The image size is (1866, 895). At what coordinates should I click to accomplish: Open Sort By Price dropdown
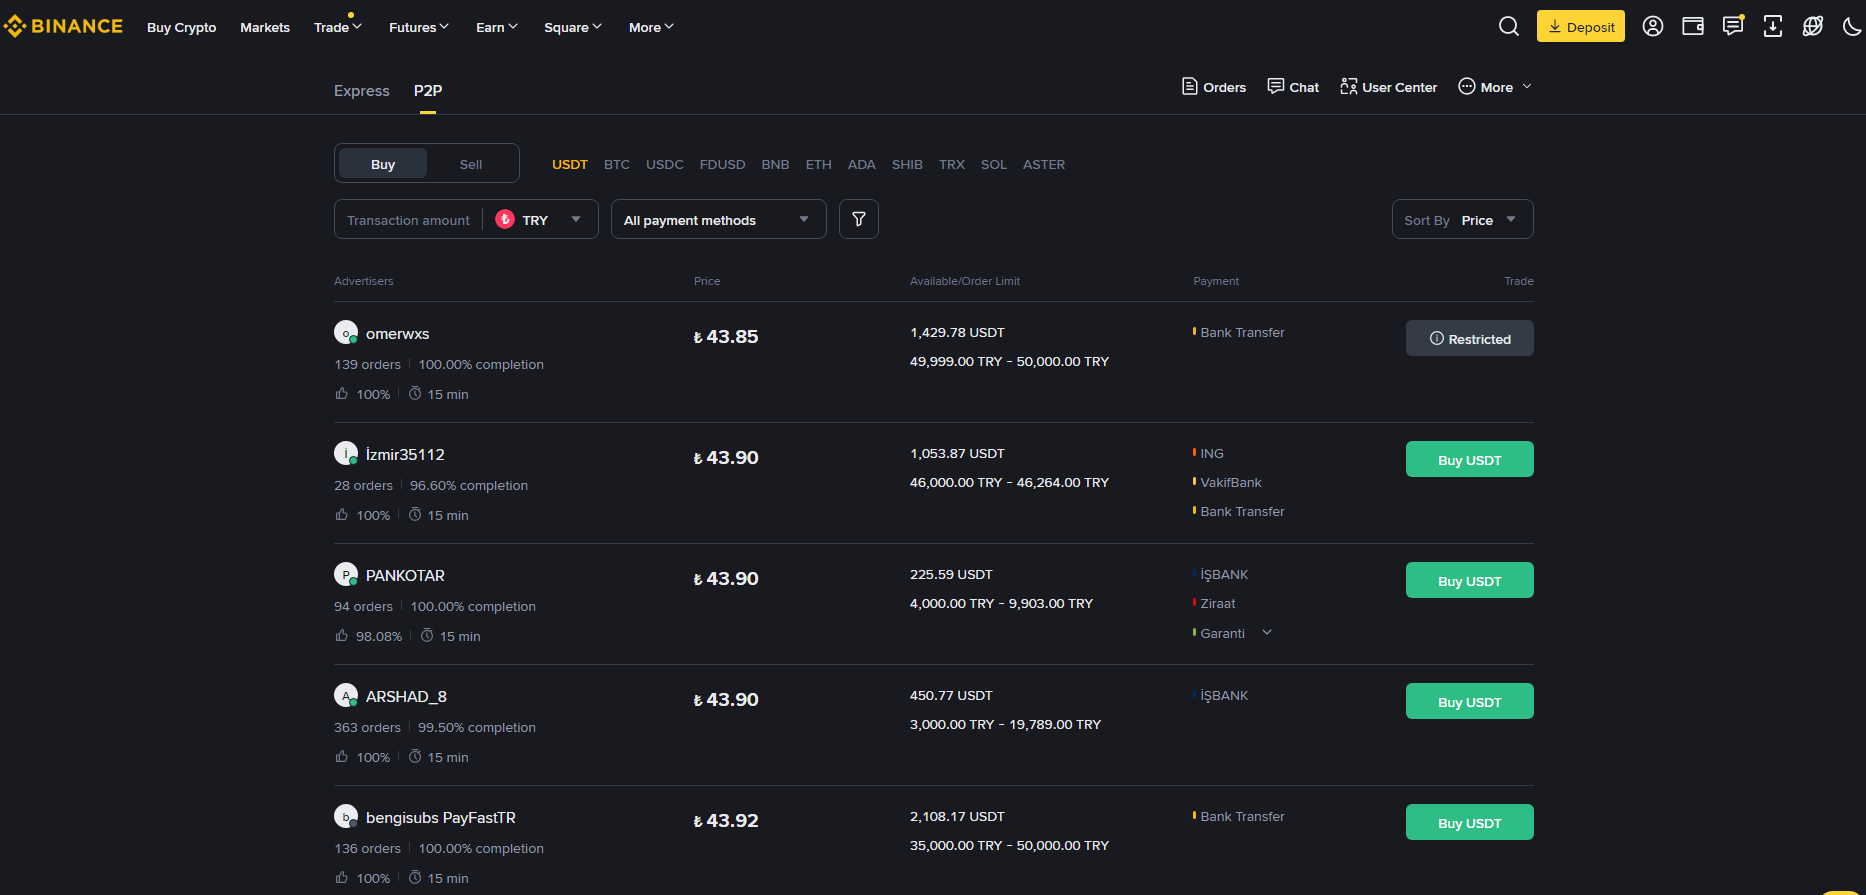click(1462, 220)
